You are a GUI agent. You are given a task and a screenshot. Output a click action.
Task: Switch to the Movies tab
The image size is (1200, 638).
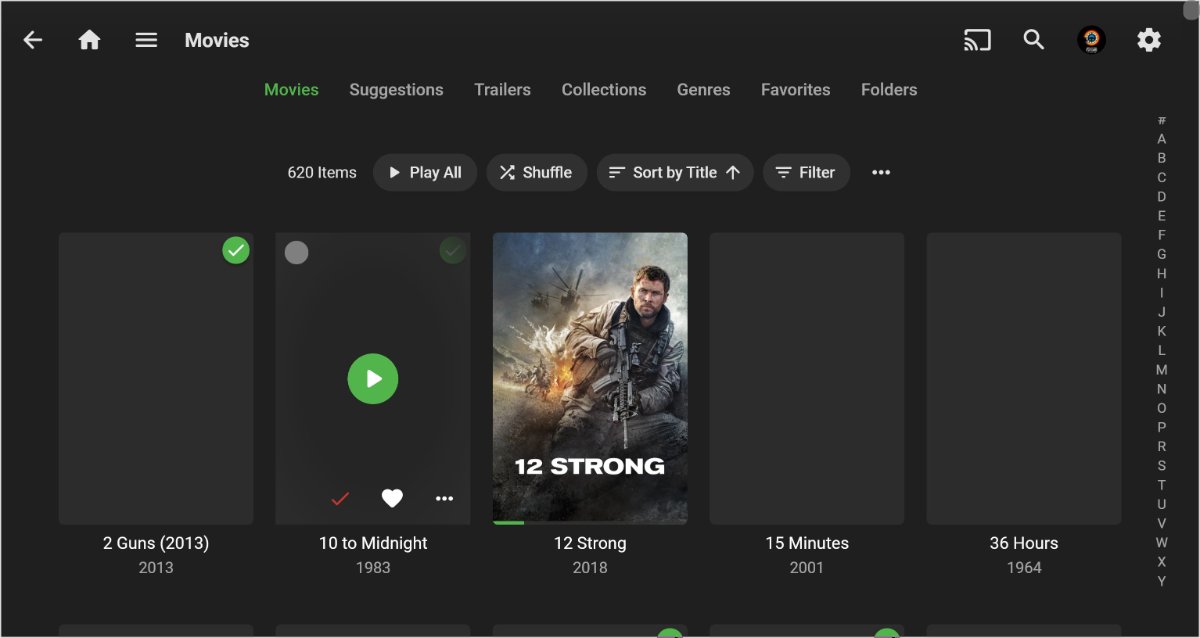pyautogui.click(x=291, y=89)
